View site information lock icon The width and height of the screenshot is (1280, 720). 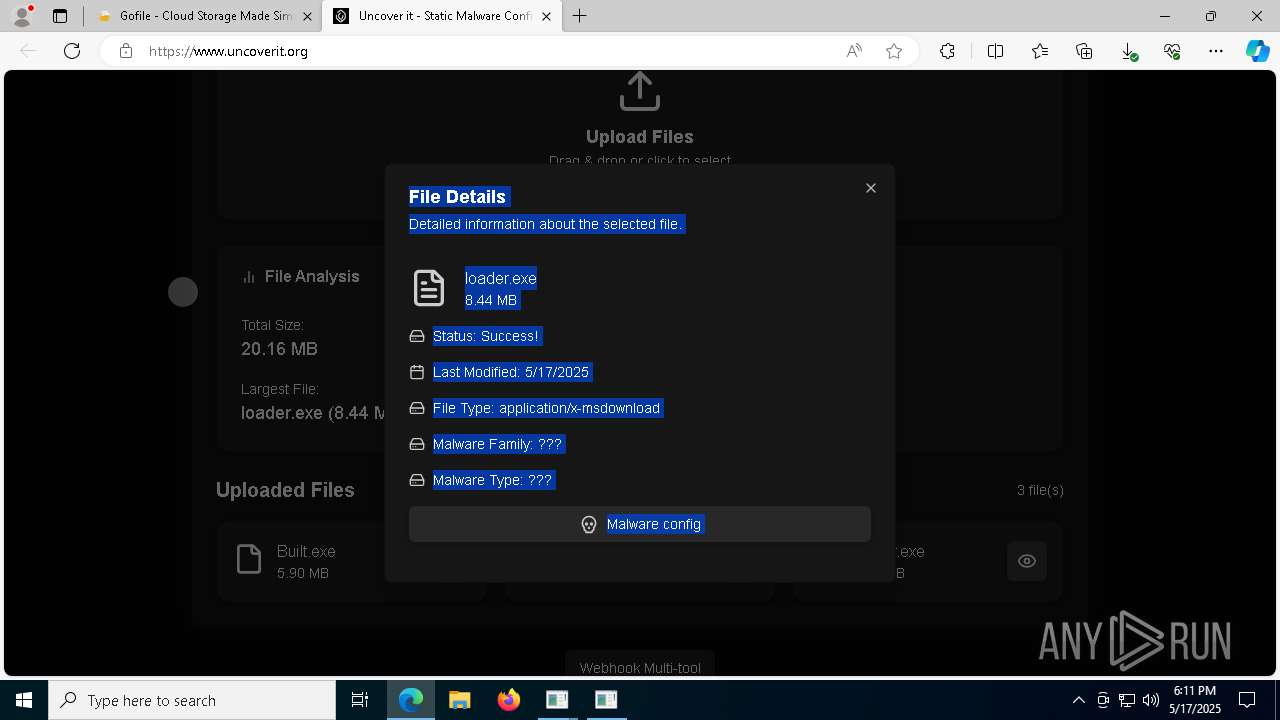(125, 51)
